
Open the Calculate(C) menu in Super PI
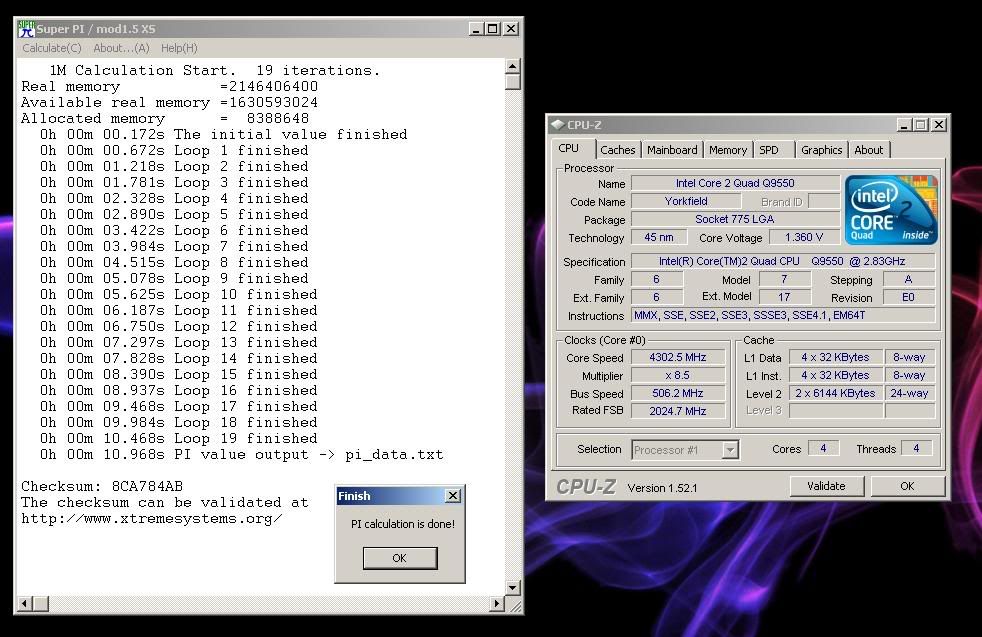coord(52,48)
